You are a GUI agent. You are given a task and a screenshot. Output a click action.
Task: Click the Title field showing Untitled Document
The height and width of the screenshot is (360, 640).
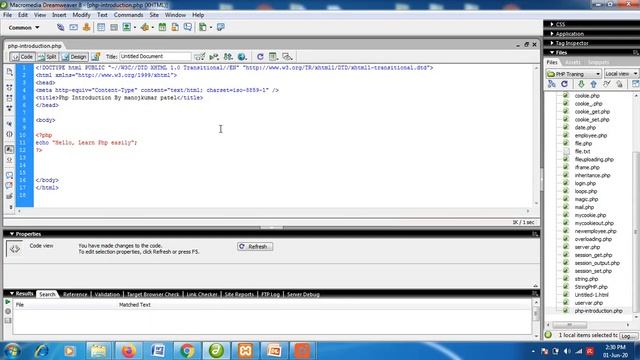point(155,56)
